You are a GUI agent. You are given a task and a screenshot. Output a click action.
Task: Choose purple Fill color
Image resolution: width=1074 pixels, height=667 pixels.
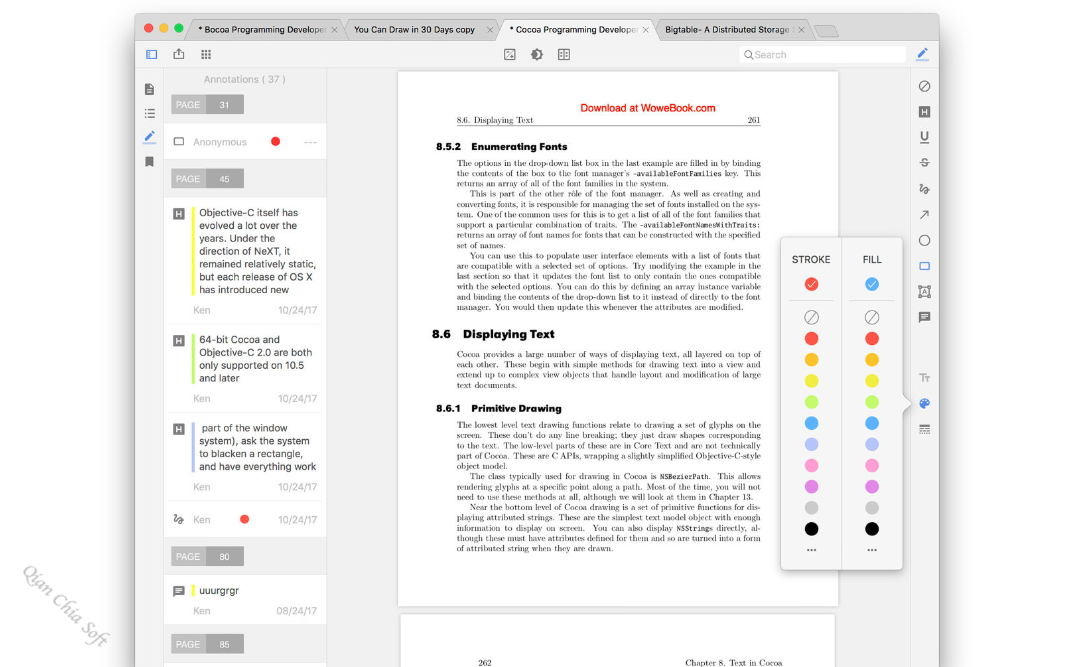click(871, 487)
